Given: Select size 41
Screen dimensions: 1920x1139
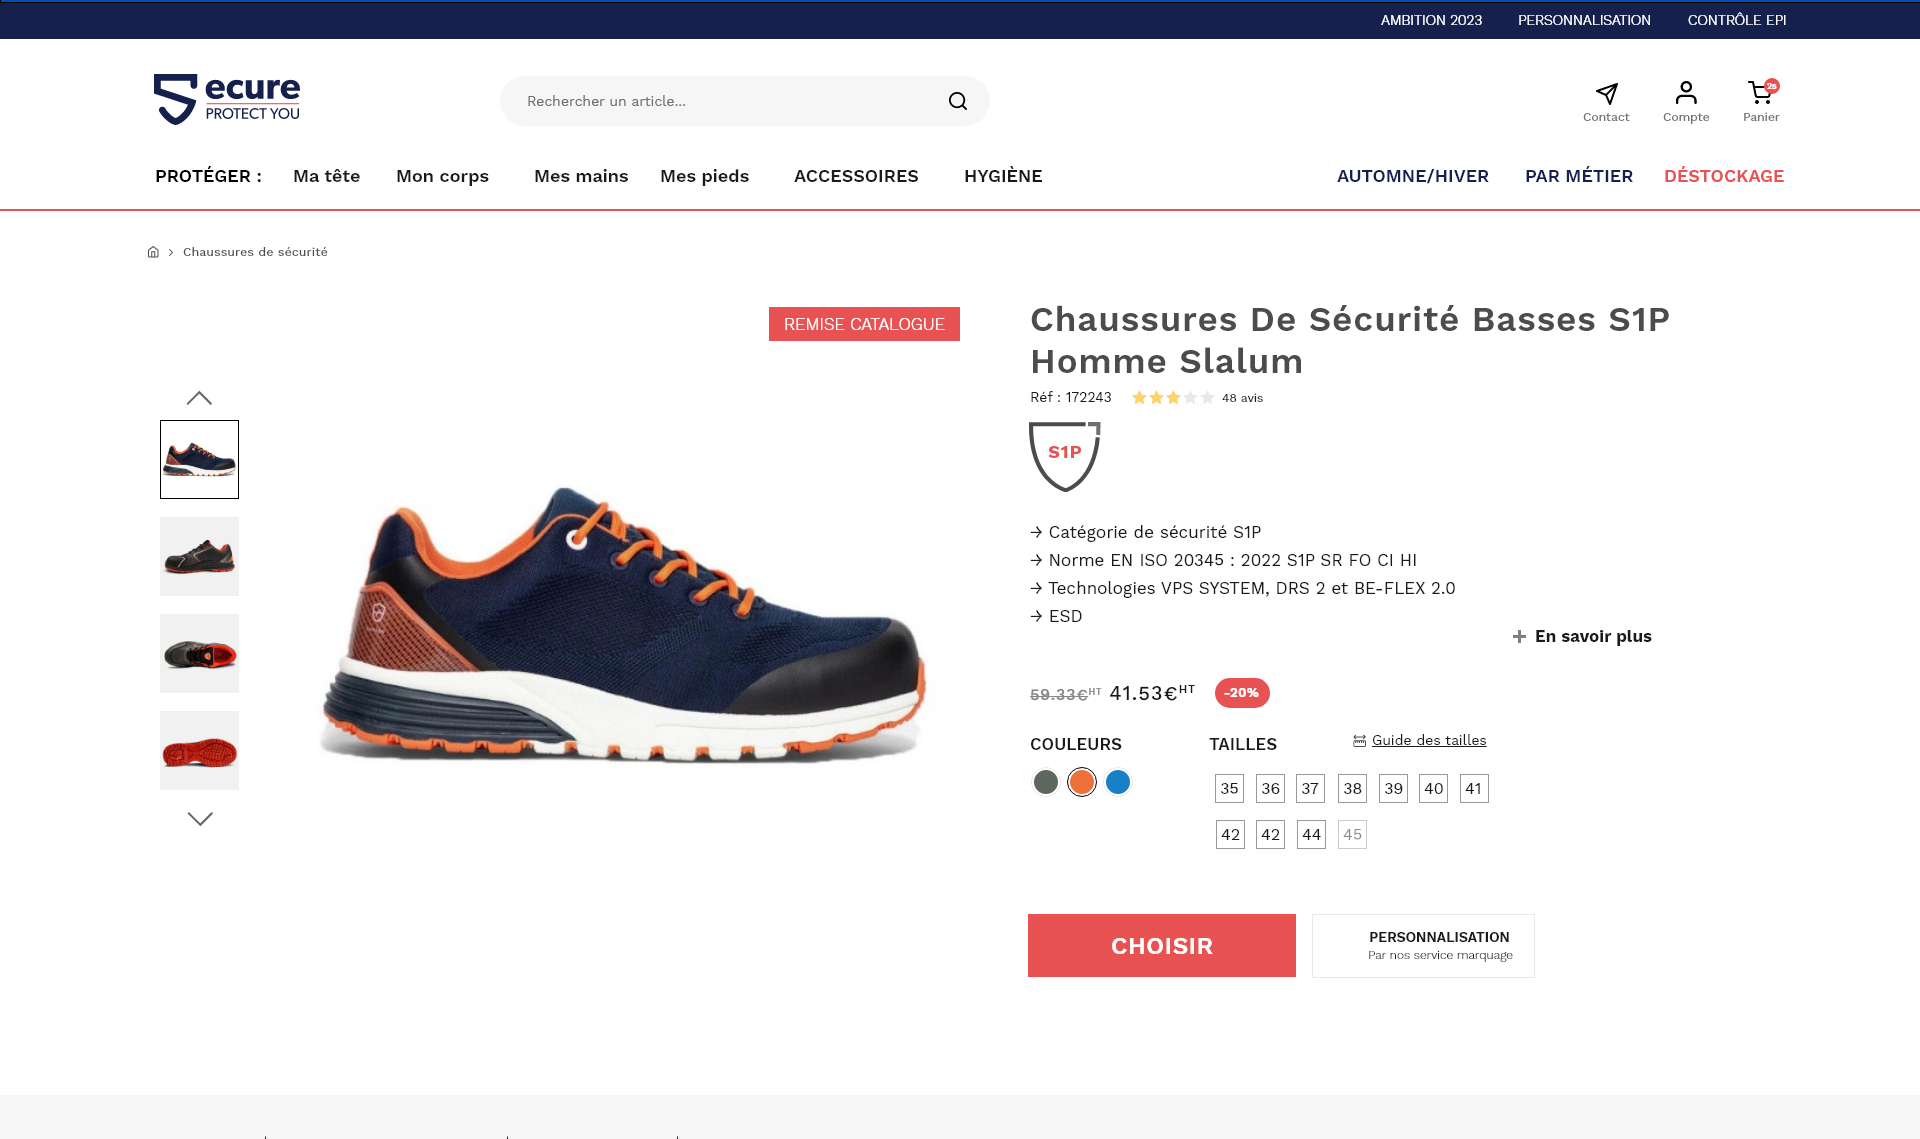Looking at the screenshot, I should [x=1474, y=789].
